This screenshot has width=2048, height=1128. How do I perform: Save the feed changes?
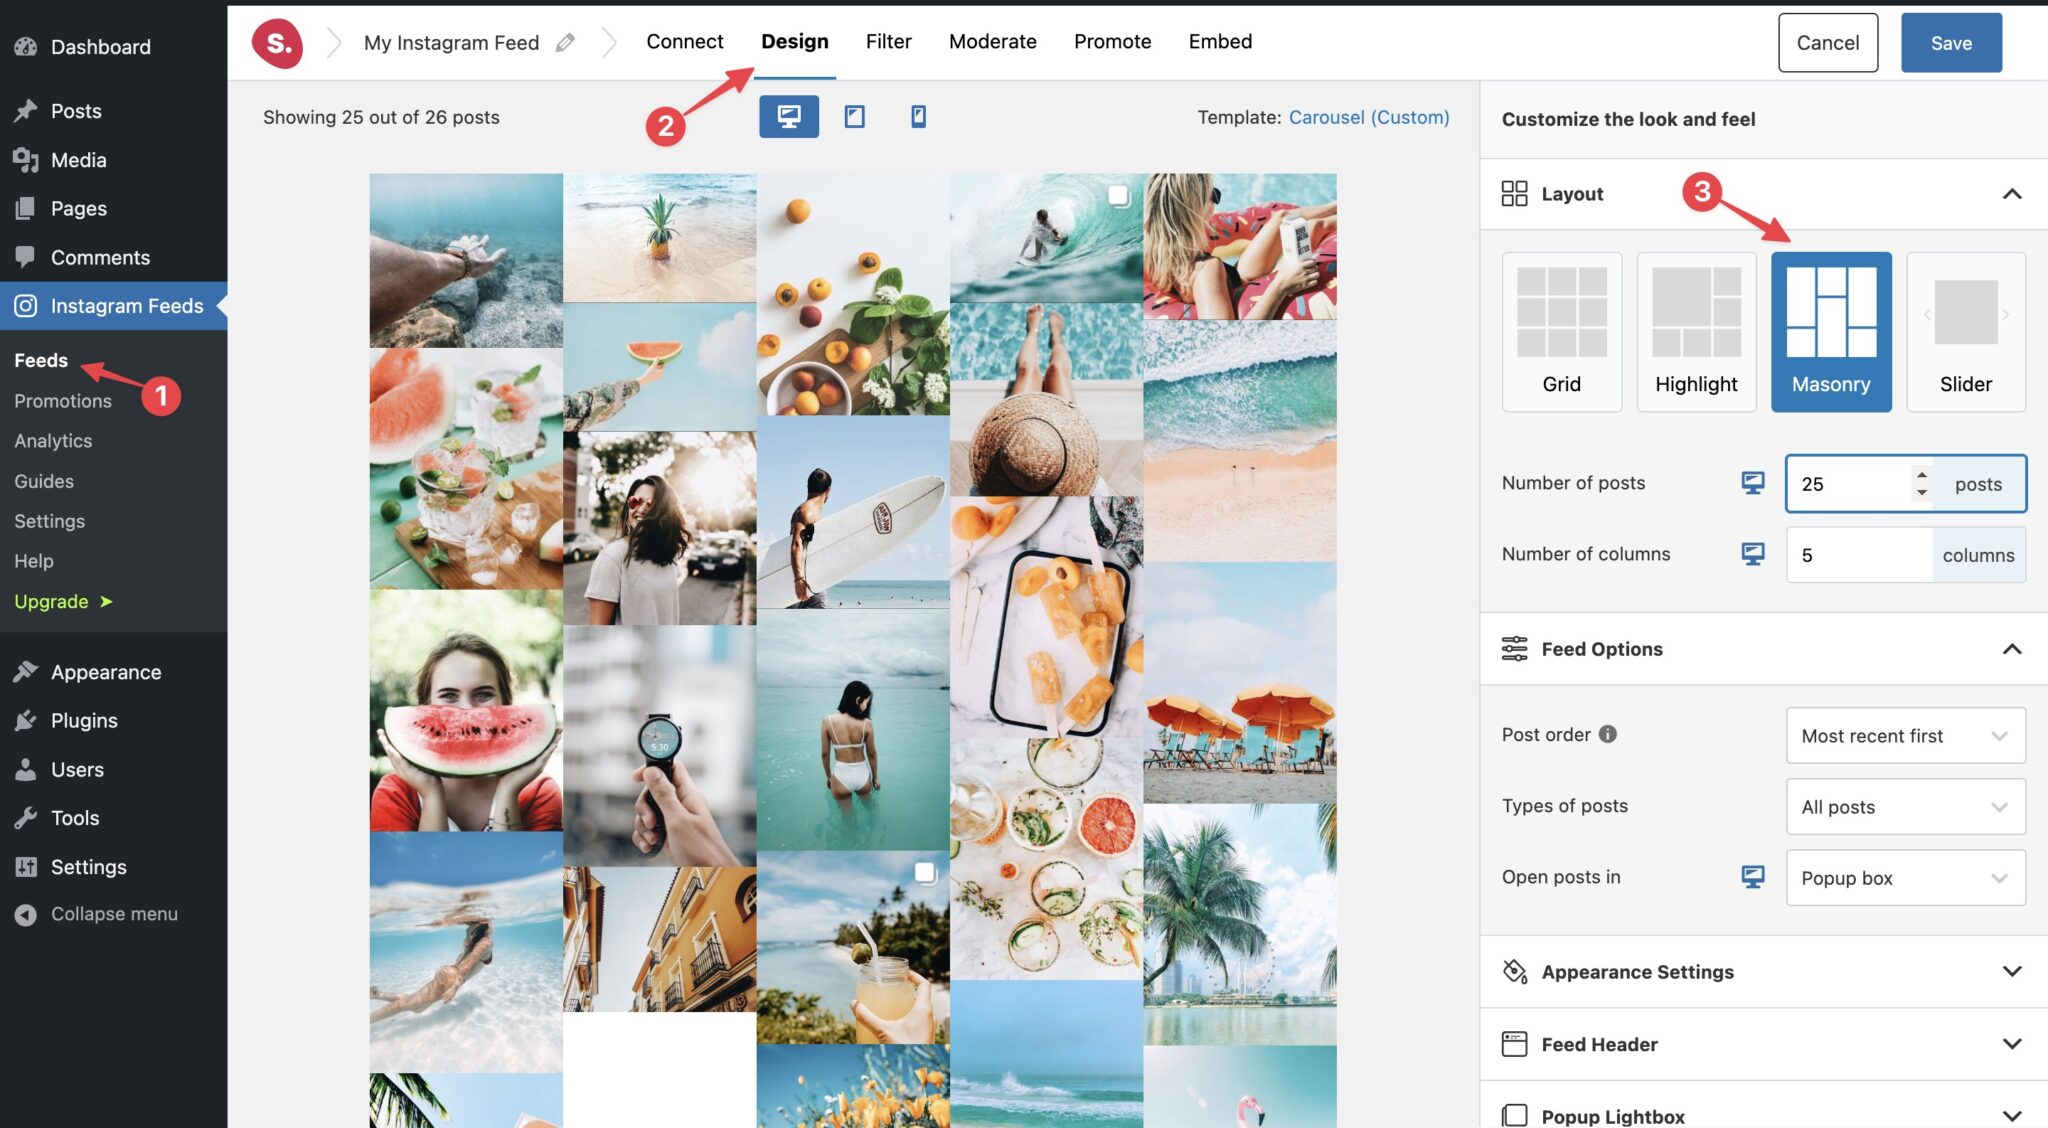pyautogui.click(x=1951, y=43)
